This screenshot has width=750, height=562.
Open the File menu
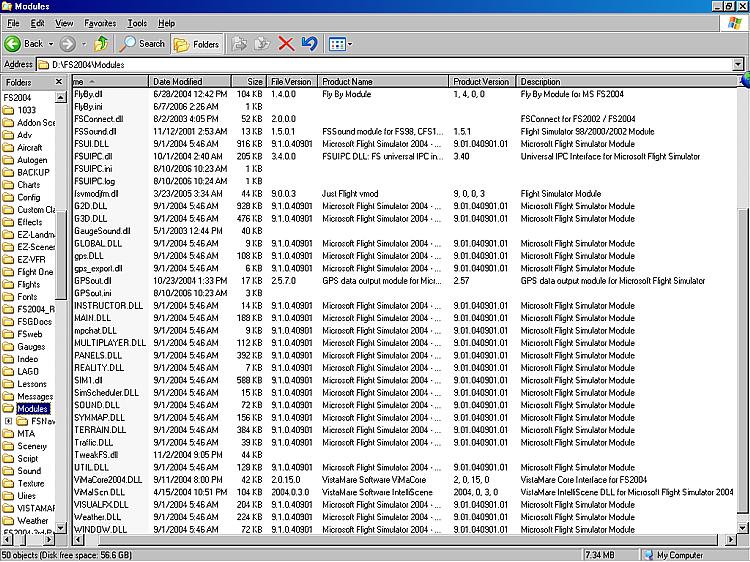(x=13, y=23)
